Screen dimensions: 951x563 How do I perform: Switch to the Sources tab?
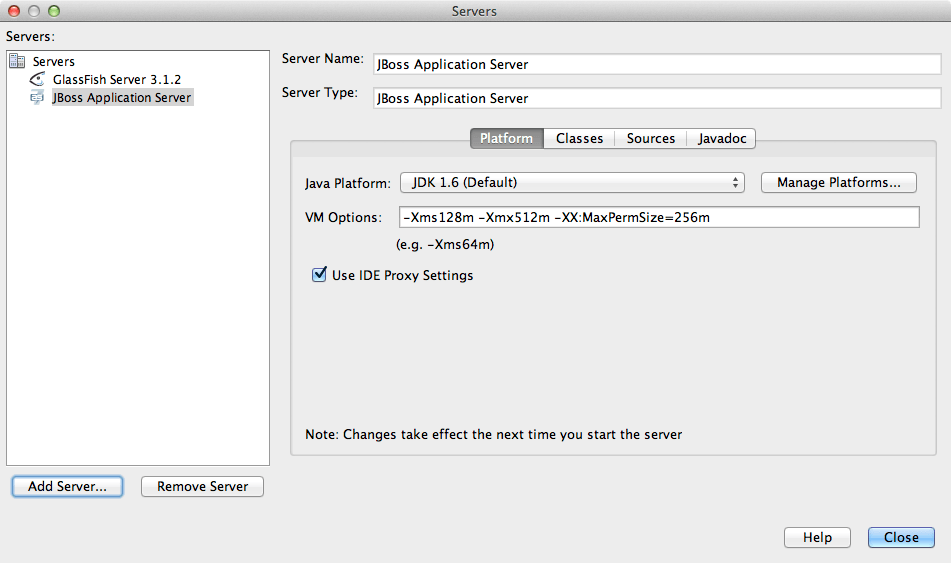tap(651, 138)
